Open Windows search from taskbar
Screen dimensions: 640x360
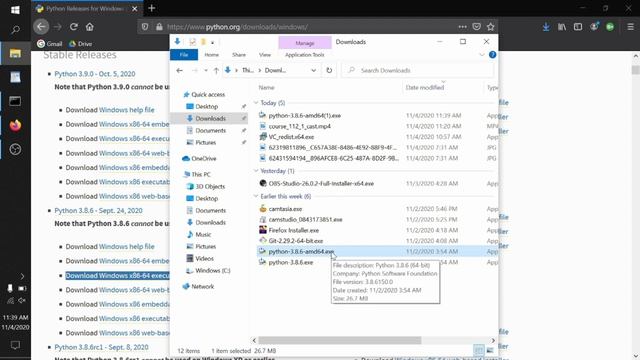[x=15, y=30]
